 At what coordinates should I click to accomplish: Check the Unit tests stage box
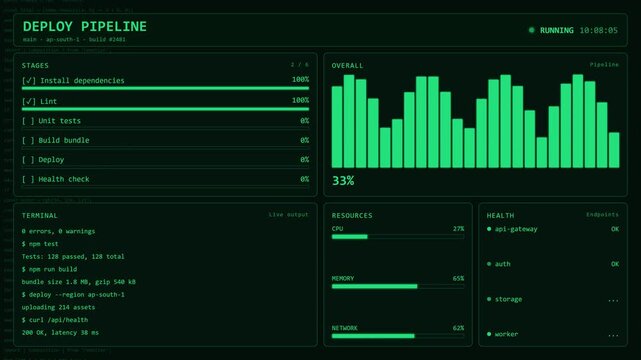click(x=28, y=121)
